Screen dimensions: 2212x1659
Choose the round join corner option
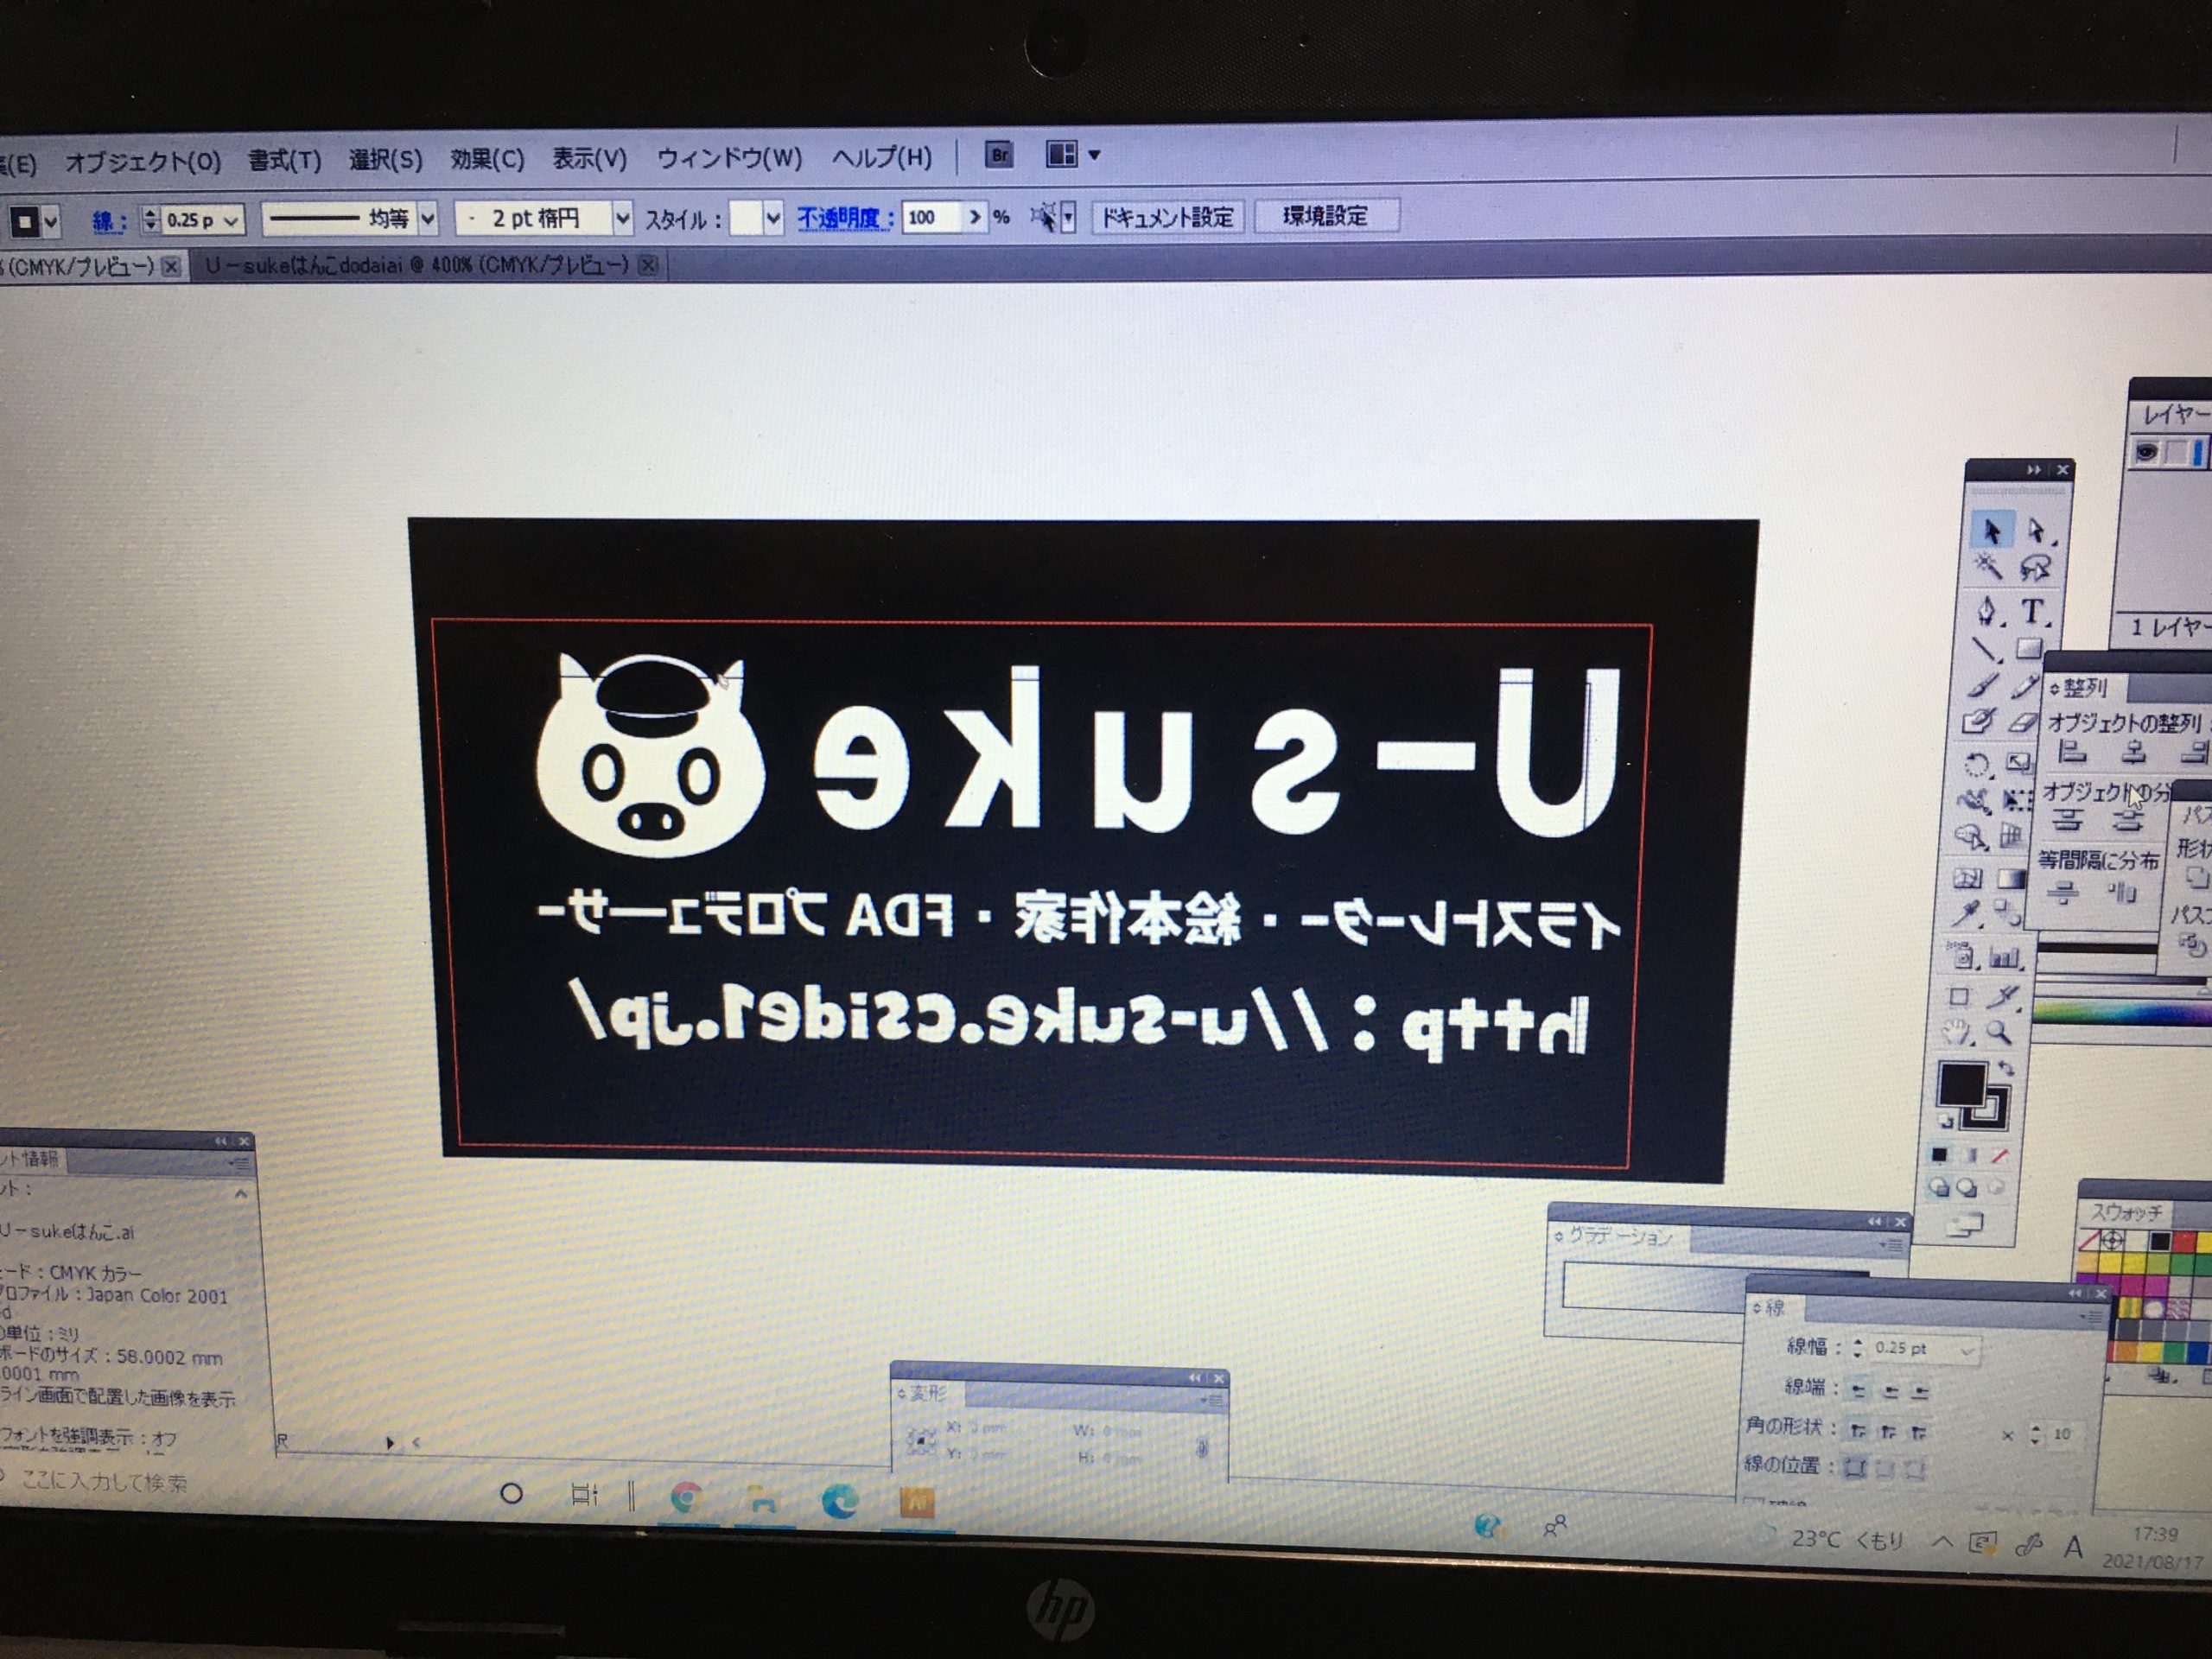click(x=1889, y=1433)
